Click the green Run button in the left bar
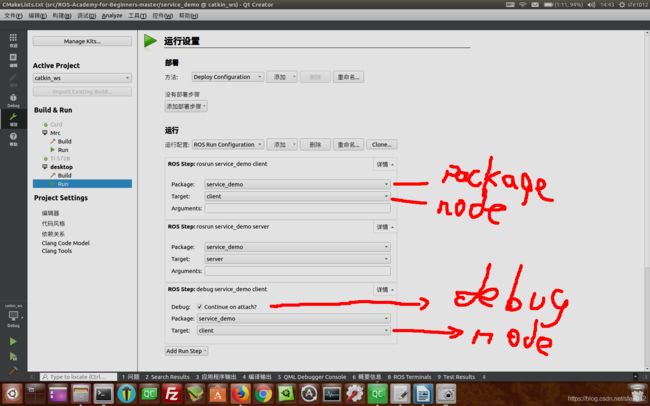This screenshot has height=406, width=650. (13, 341)
